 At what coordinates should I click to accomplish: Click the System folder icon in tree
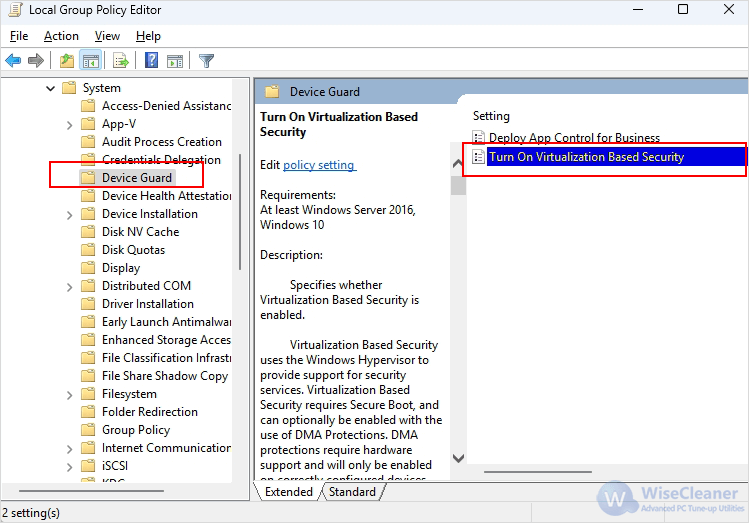(x=69, y=88)
